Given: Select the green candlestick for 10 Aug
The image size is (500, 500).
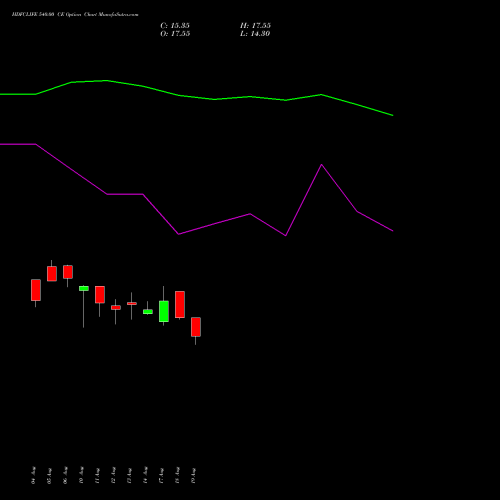Looking at the screenshot, I should [x=84, y=289].
